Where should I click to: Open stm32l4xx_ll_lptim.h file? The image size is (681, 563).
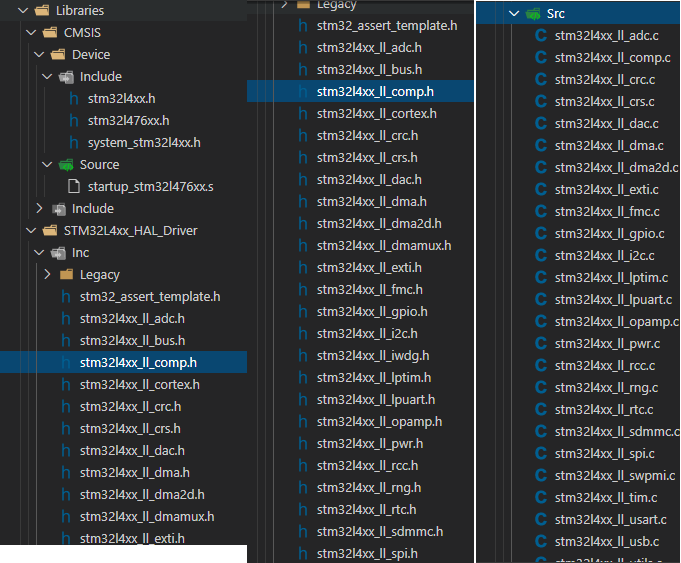pyautogui.click(x=374, y=378)
